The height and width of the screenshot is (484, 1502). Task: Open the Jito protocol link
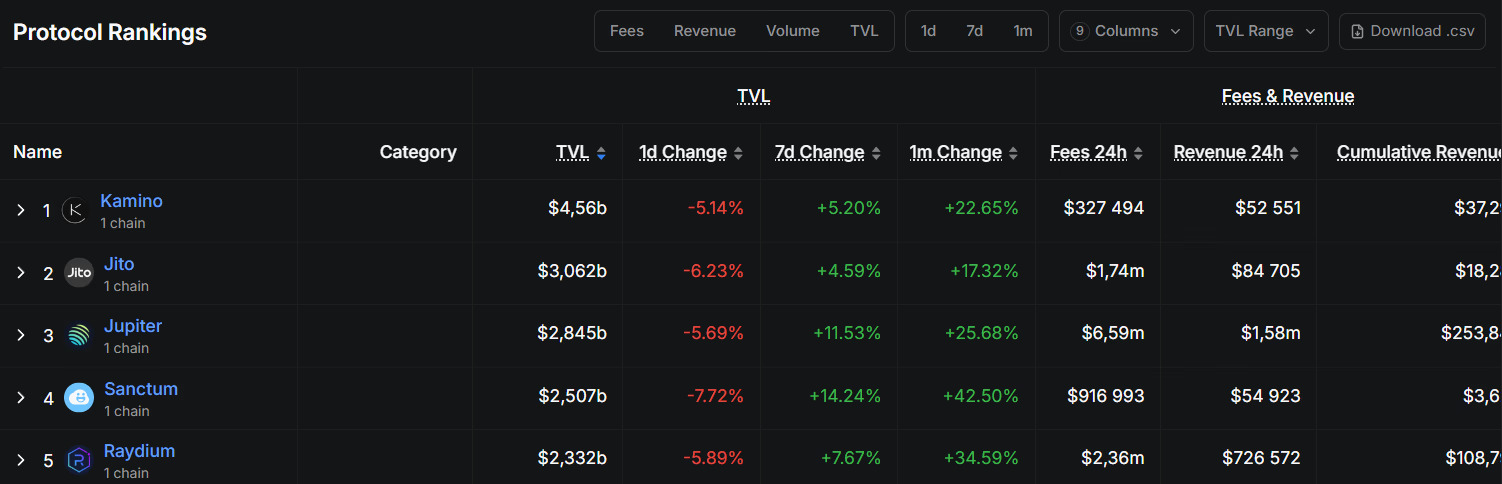point(119,264)
